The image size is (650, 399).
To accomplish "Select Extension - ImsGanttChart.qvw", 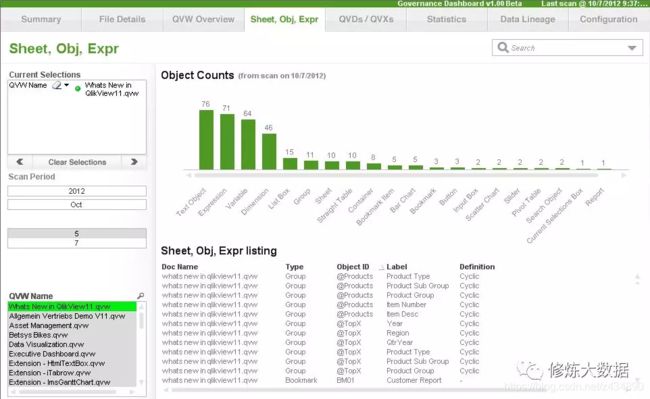I will pyautogui.click(x=72, y=382).
